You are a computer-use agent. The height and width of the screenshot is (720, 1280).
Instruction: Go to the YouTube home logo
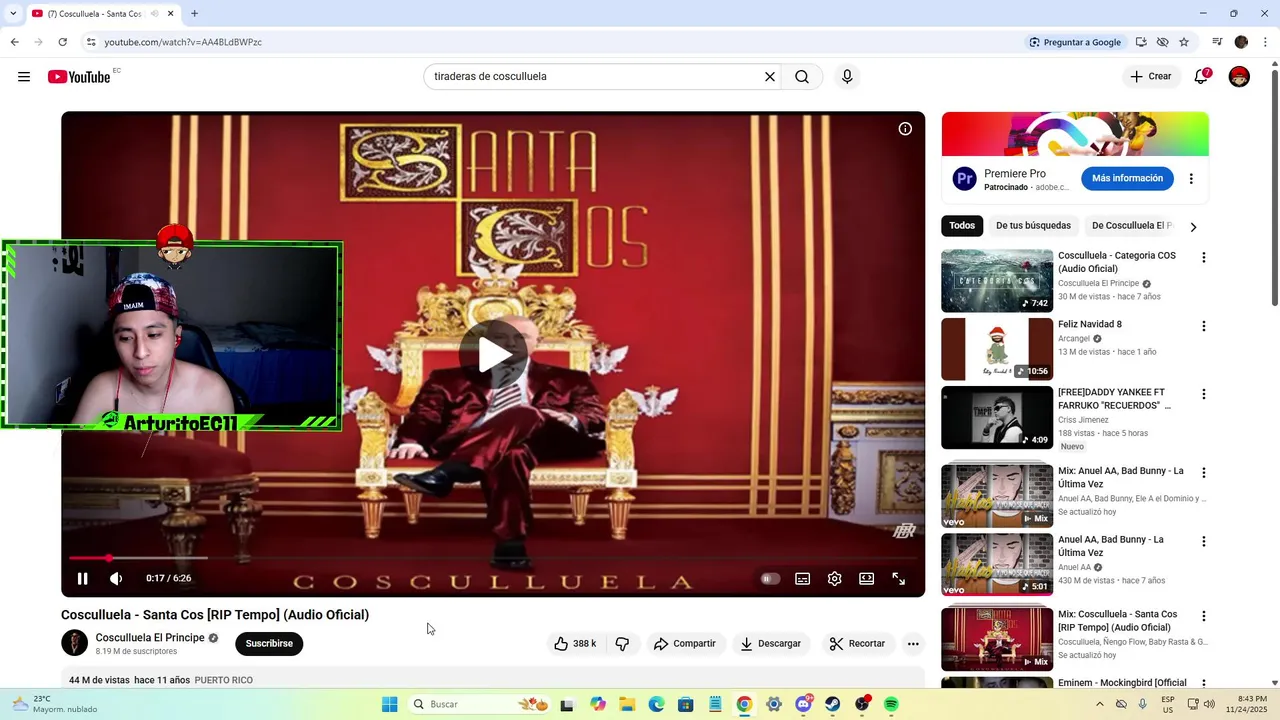point(79,77)
